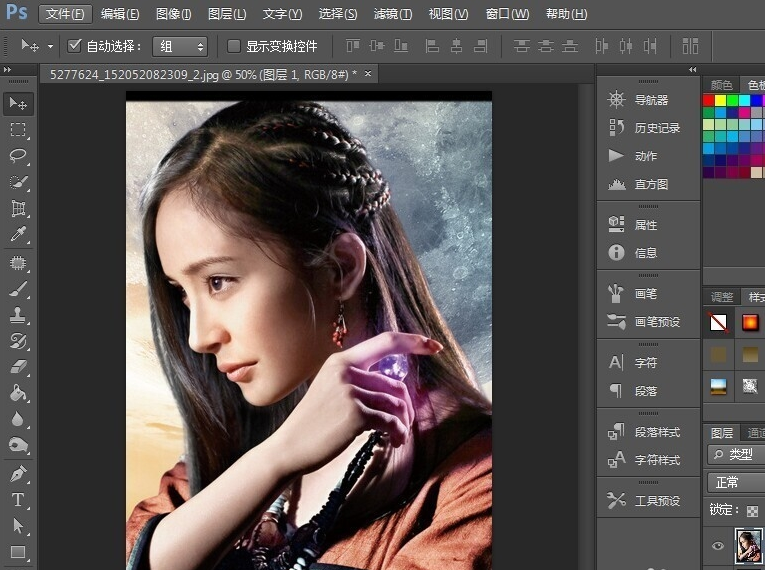Select the Pen tool
Viewport: 765px width, 570px height.
tap(18, 473)
